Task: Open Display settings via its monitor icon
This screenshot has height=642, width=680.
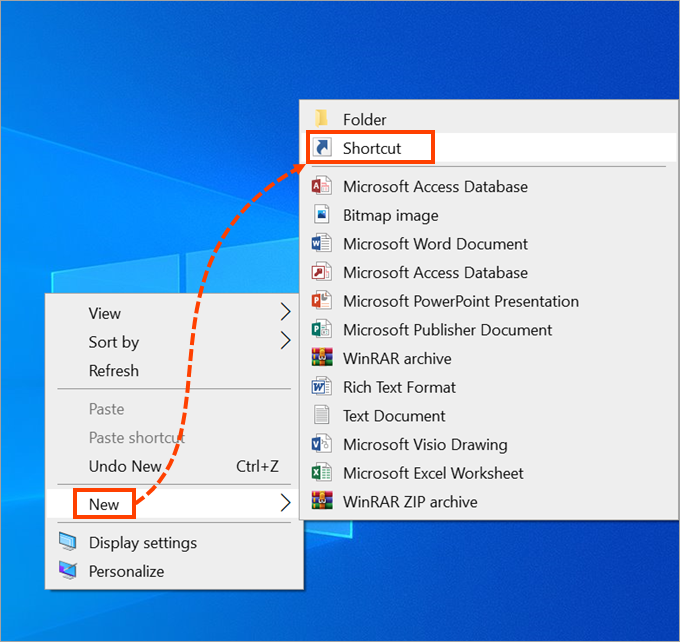Action: (68, 543)
